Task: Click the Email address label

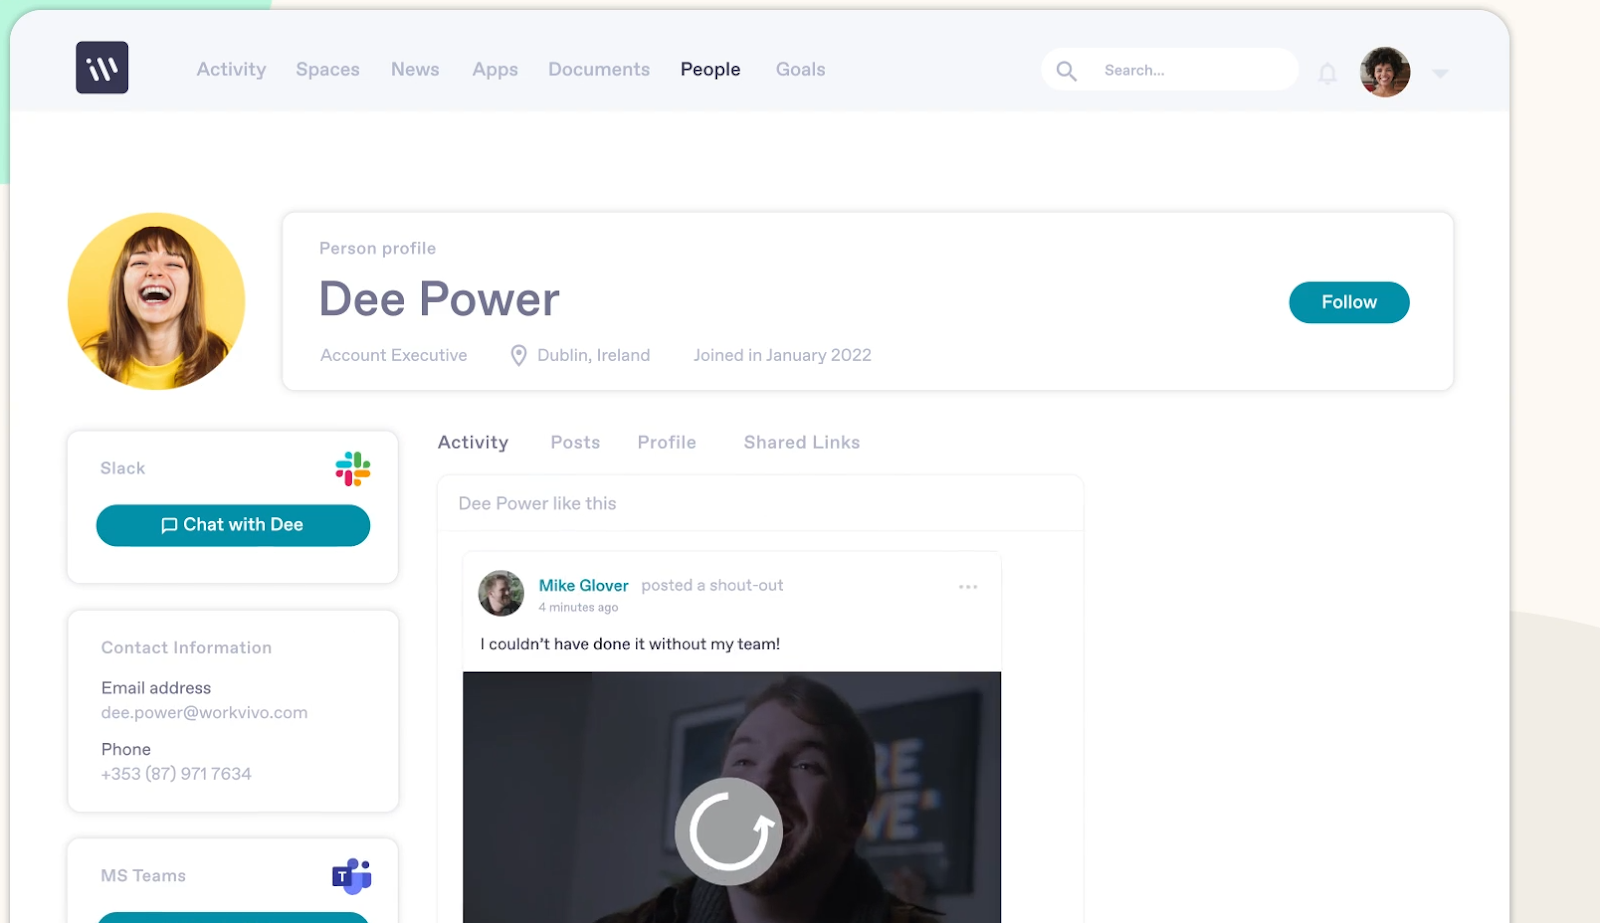Action: coord(156,688)
